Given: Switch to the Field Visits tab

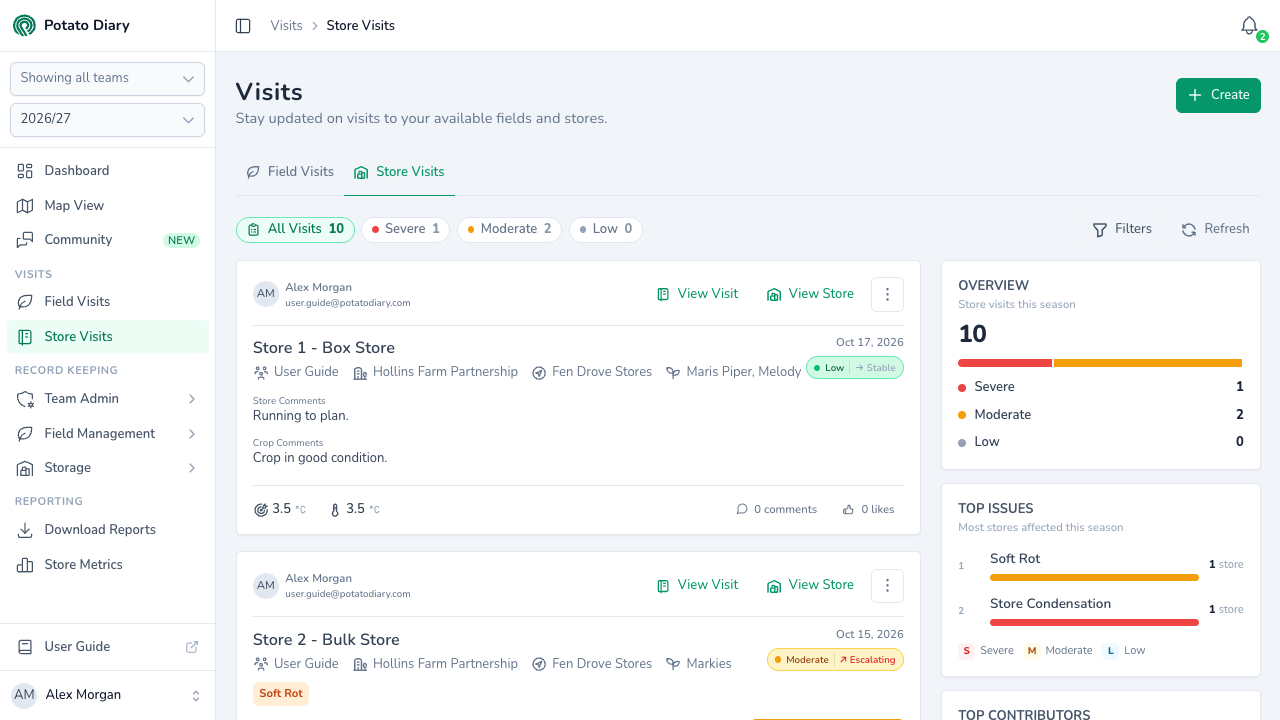Looking at the screenshot, I should pyautogui.click(x=290, y=172).
